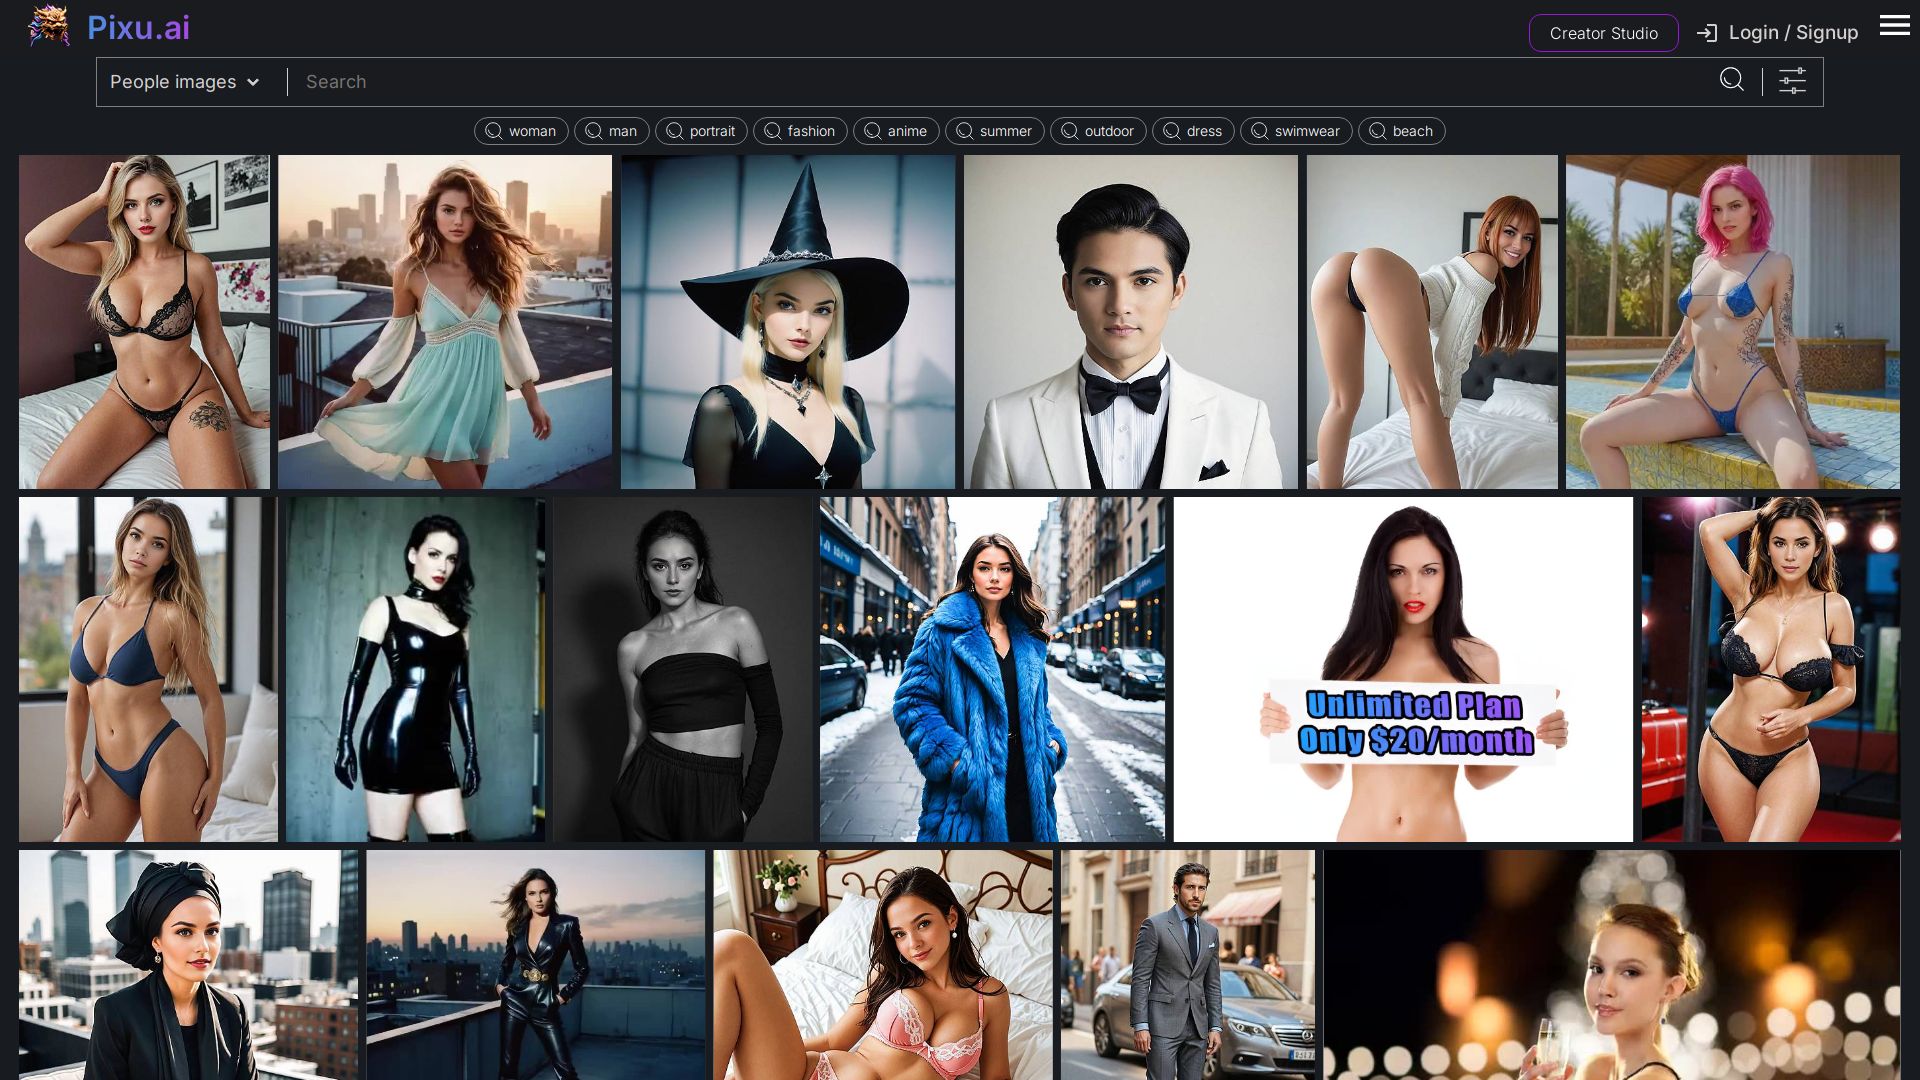The image size is (1920, 1080).
Task: Open the blue fur coat street thumbnail
Action: click(x=991, y=669)
